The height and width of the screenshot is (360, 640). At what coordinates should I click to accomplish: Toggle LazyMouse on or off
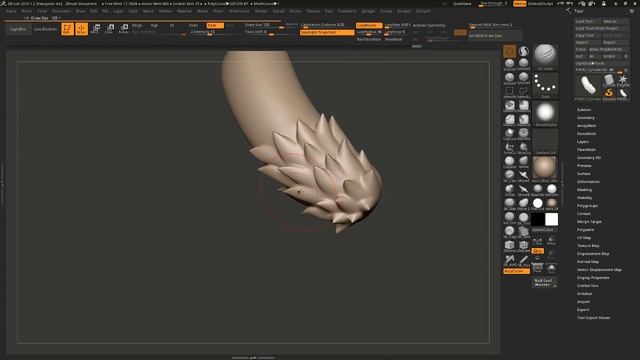[x=369, y=25]
